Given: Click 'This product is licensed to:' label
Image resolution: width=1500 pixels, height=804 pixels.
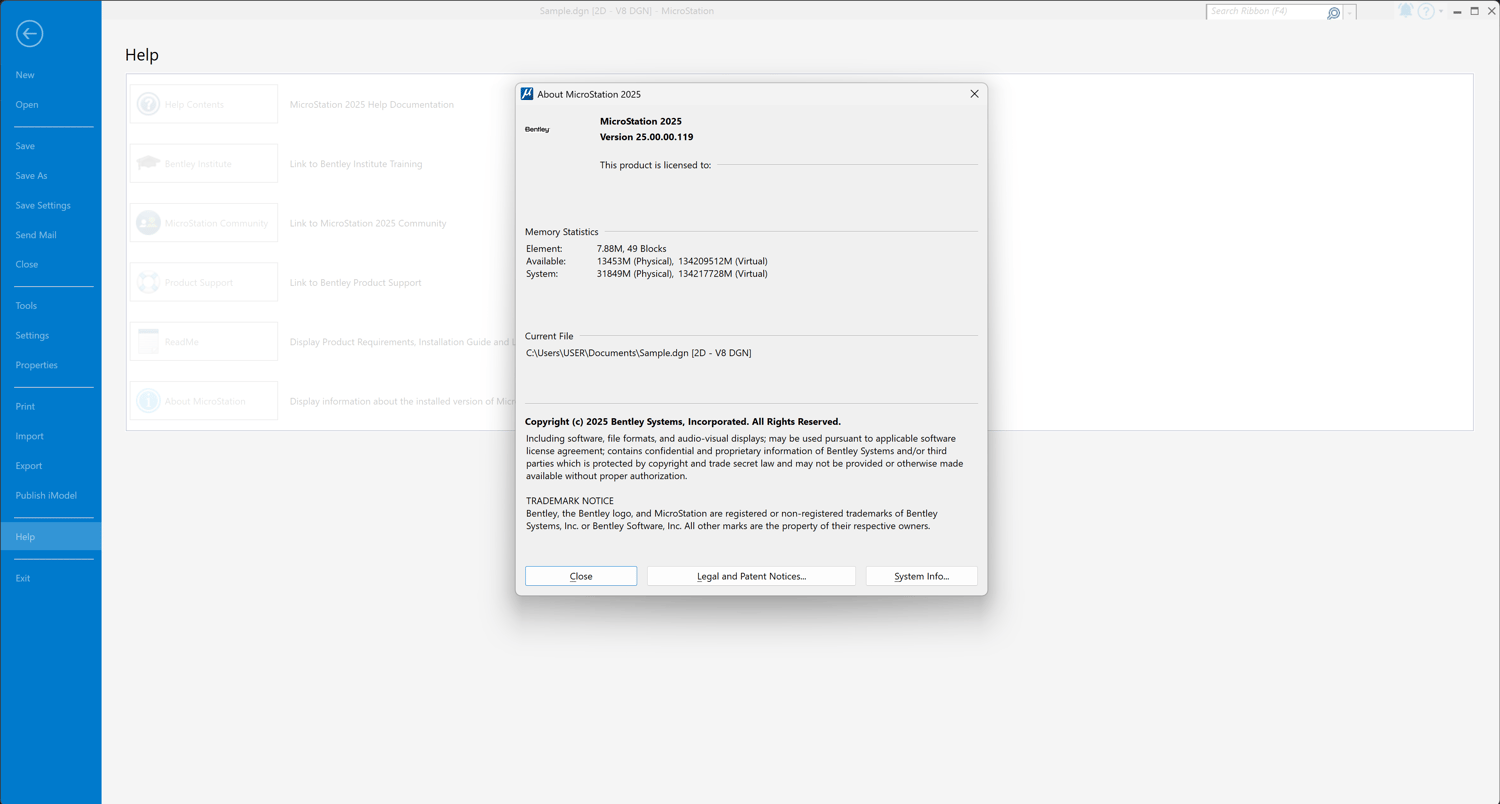Looking at the screenshot, I should 656,165.
